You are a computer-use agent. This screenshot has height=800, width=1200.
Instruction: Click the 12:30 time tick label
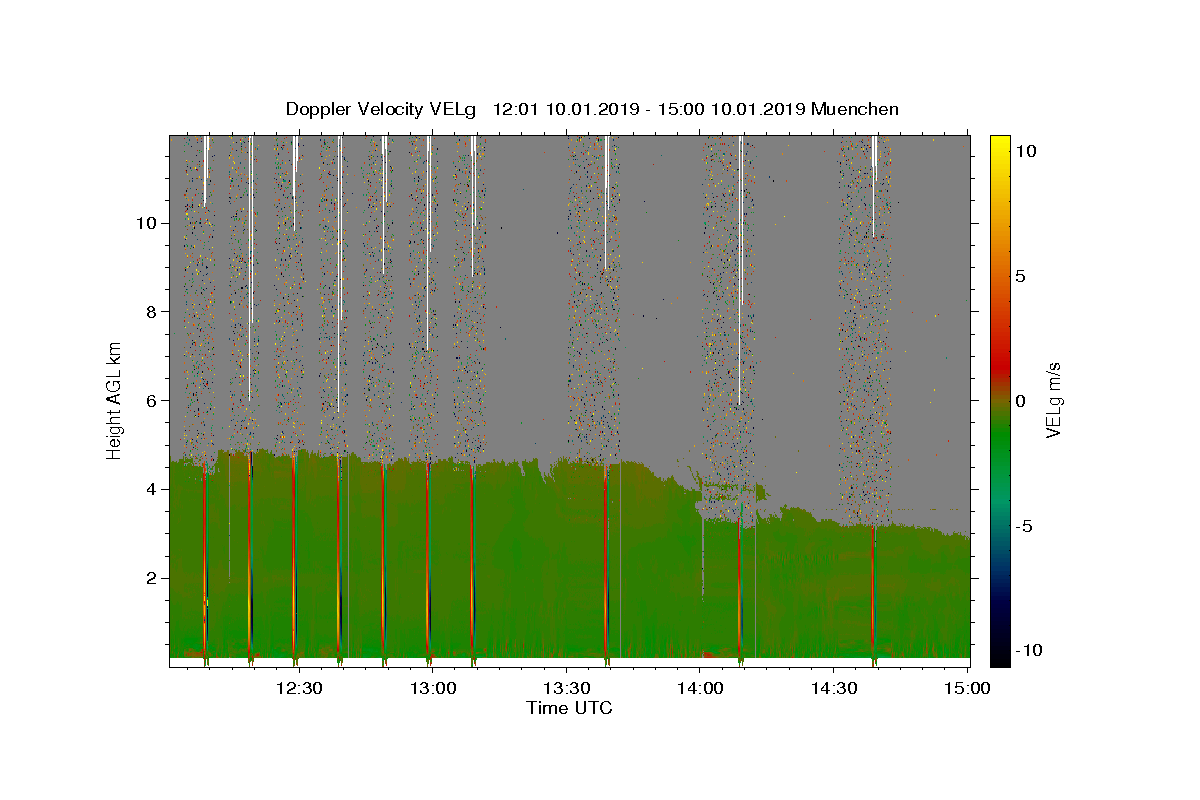point(300,688)
